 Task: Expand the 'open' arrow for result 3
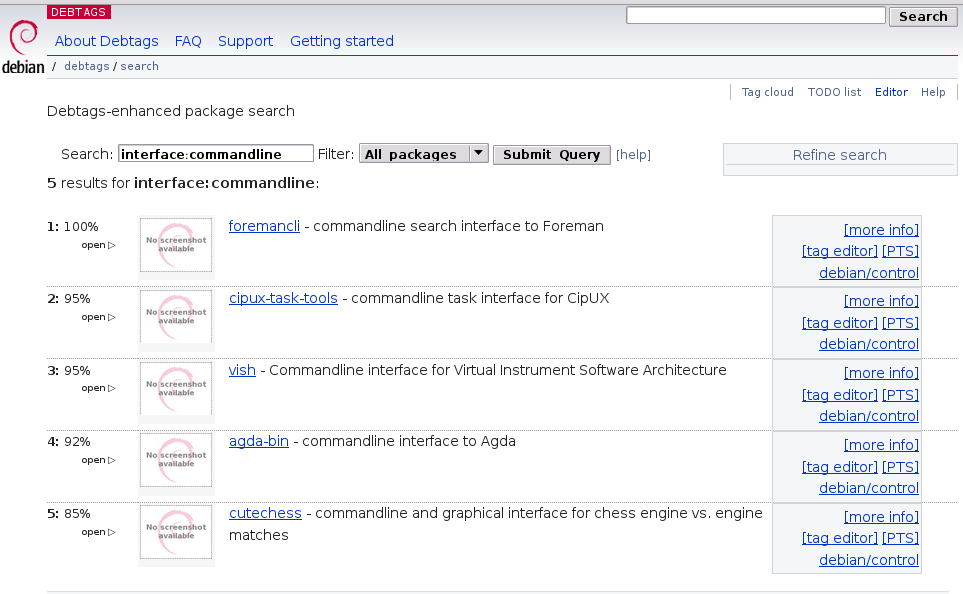click(98, 389)
